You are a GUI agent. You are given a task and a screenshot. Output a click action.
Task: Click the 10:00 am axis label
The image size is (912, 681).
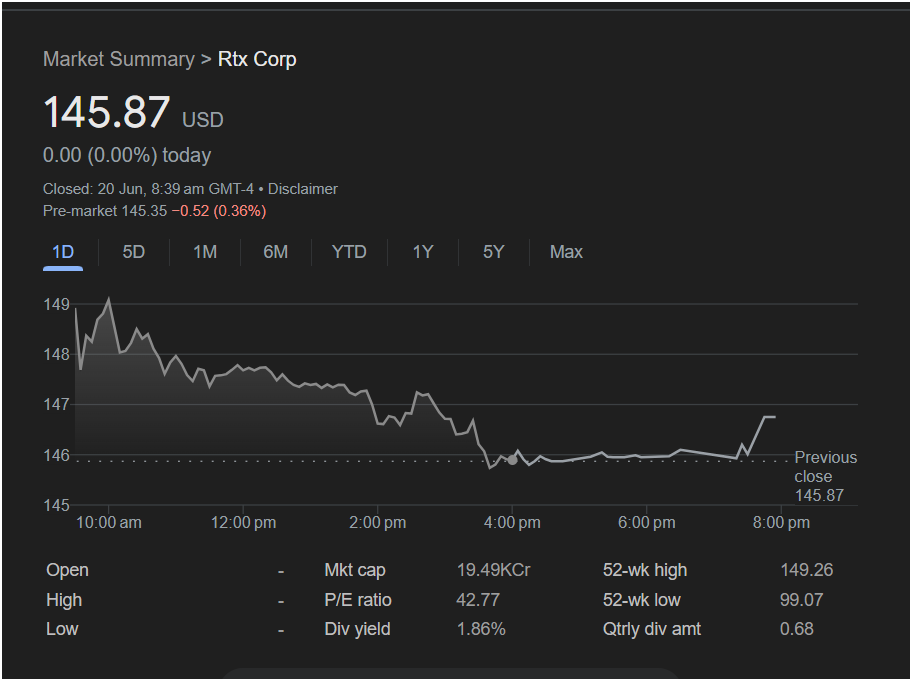click(109, 522)
